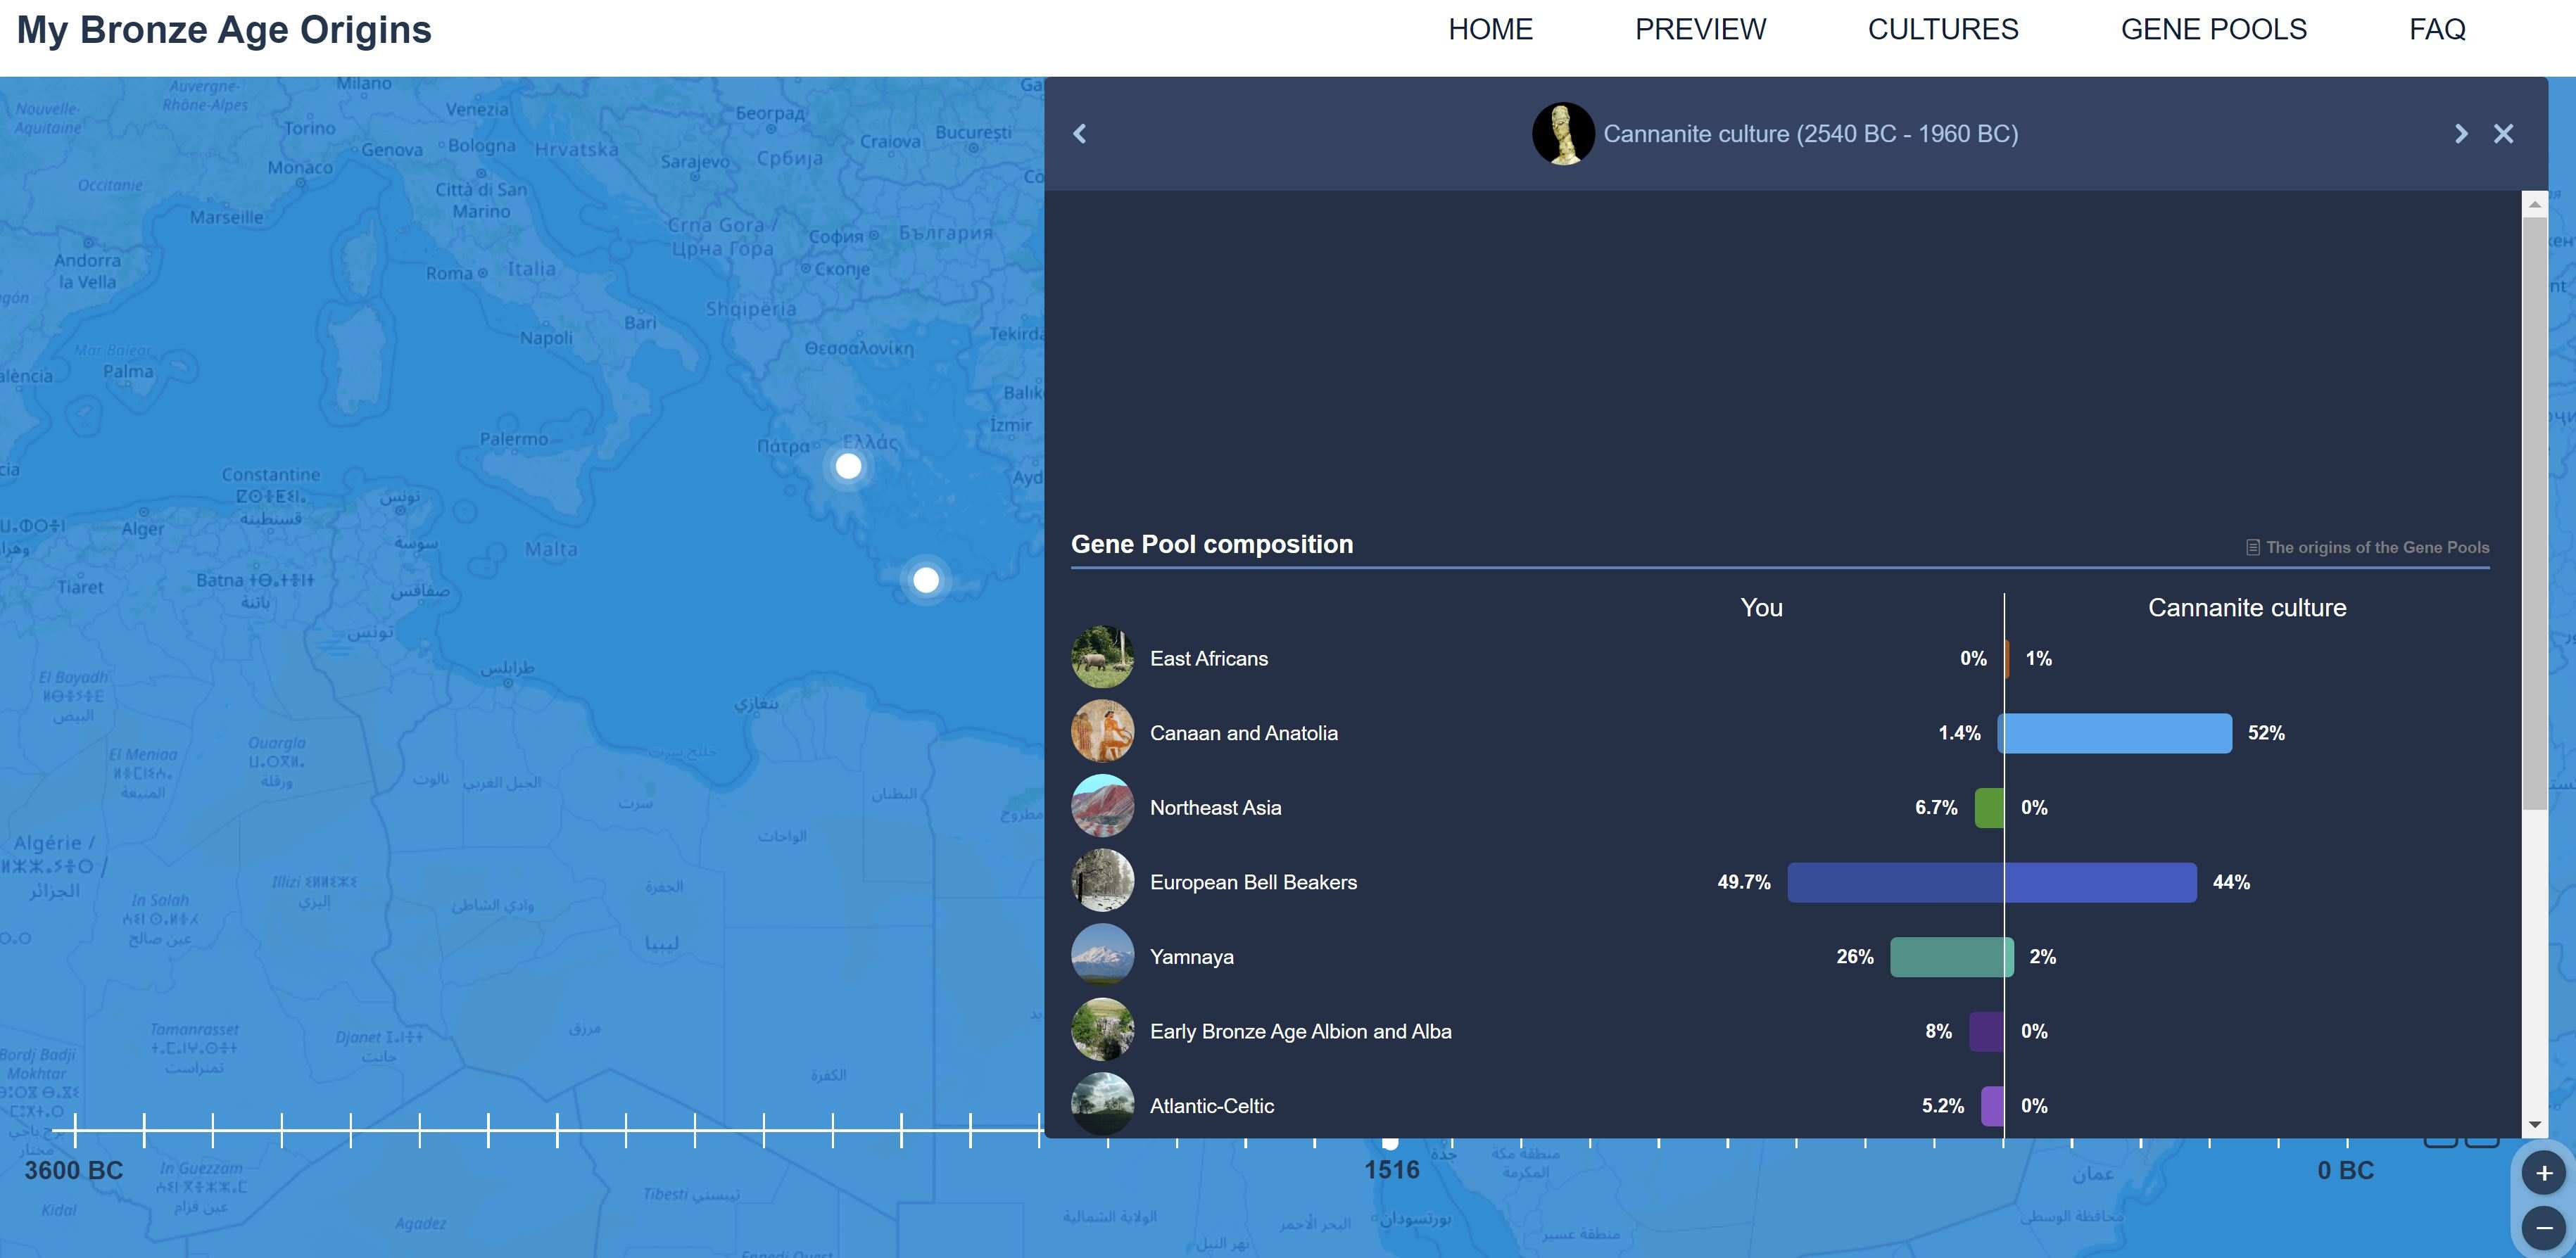Viewport: 2576px width, 1258px height.
Task: Click the European Bell Beakers comparison bar
Action: 1992,882
